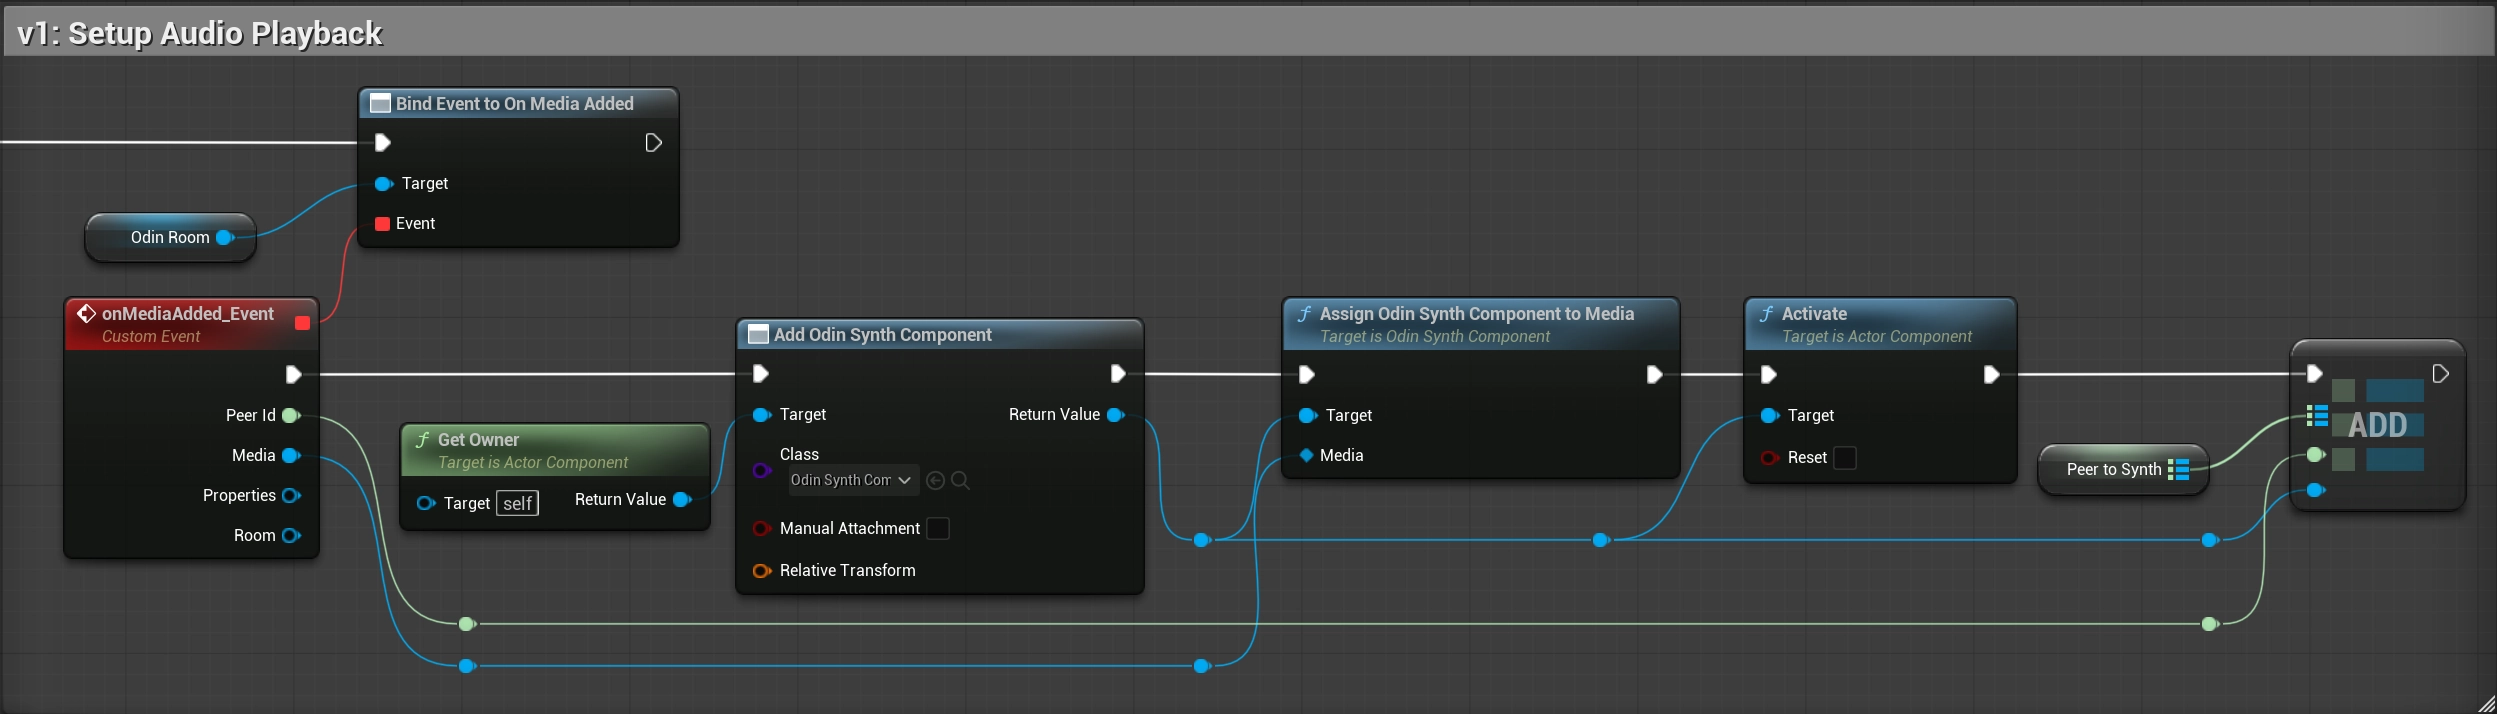Click Peer to Synth map output pin
Screen dimensions: 2497x714
(2179, 470)
